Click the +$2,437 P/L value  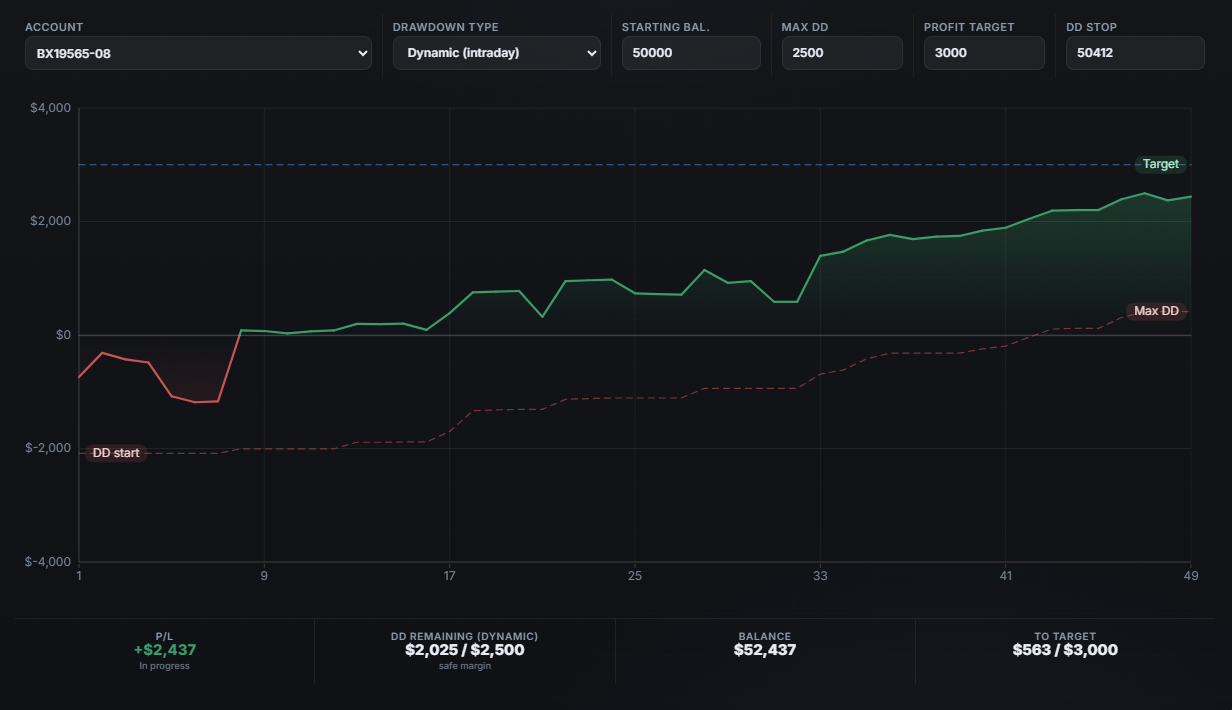165,650
